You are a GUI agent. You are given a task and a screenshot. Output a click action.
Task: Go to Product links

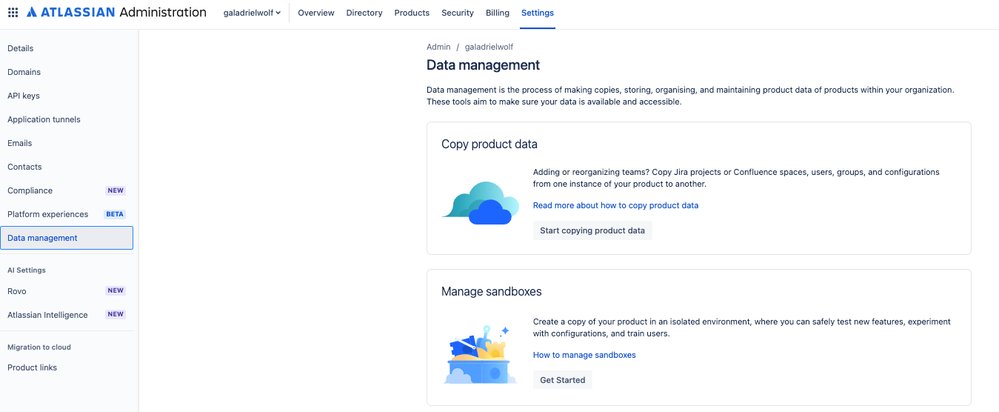click(67, 367)
